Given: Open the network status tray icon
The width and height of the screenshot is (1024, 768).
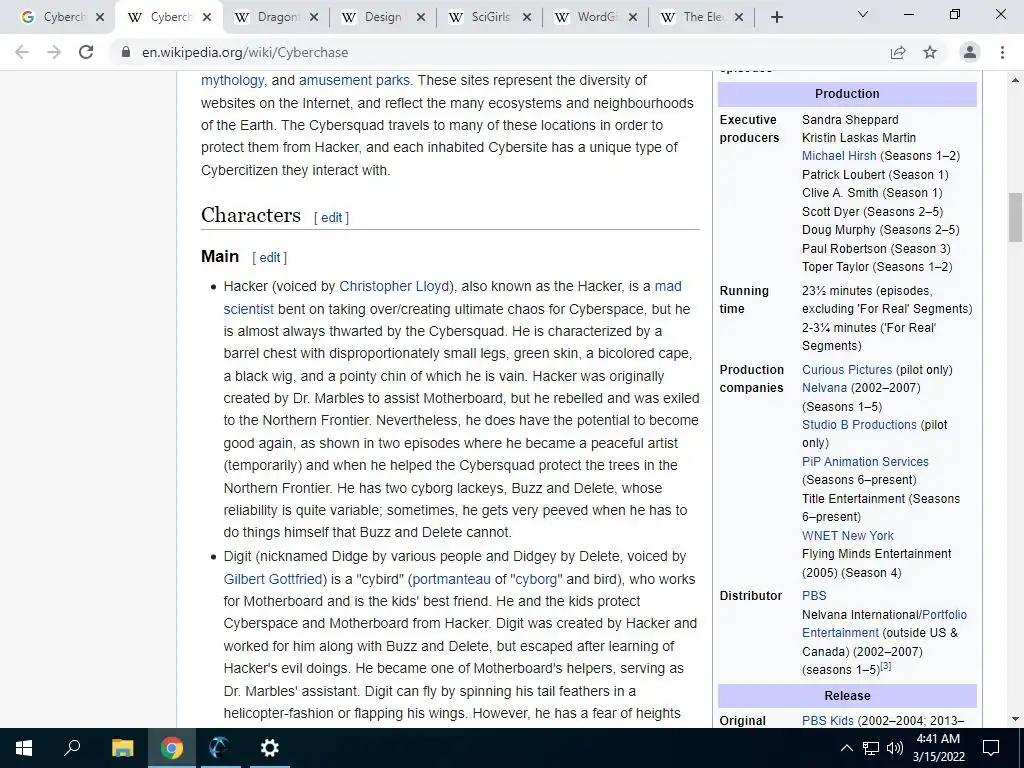Looking at the screenshot, I should click(x=871, y=748).
